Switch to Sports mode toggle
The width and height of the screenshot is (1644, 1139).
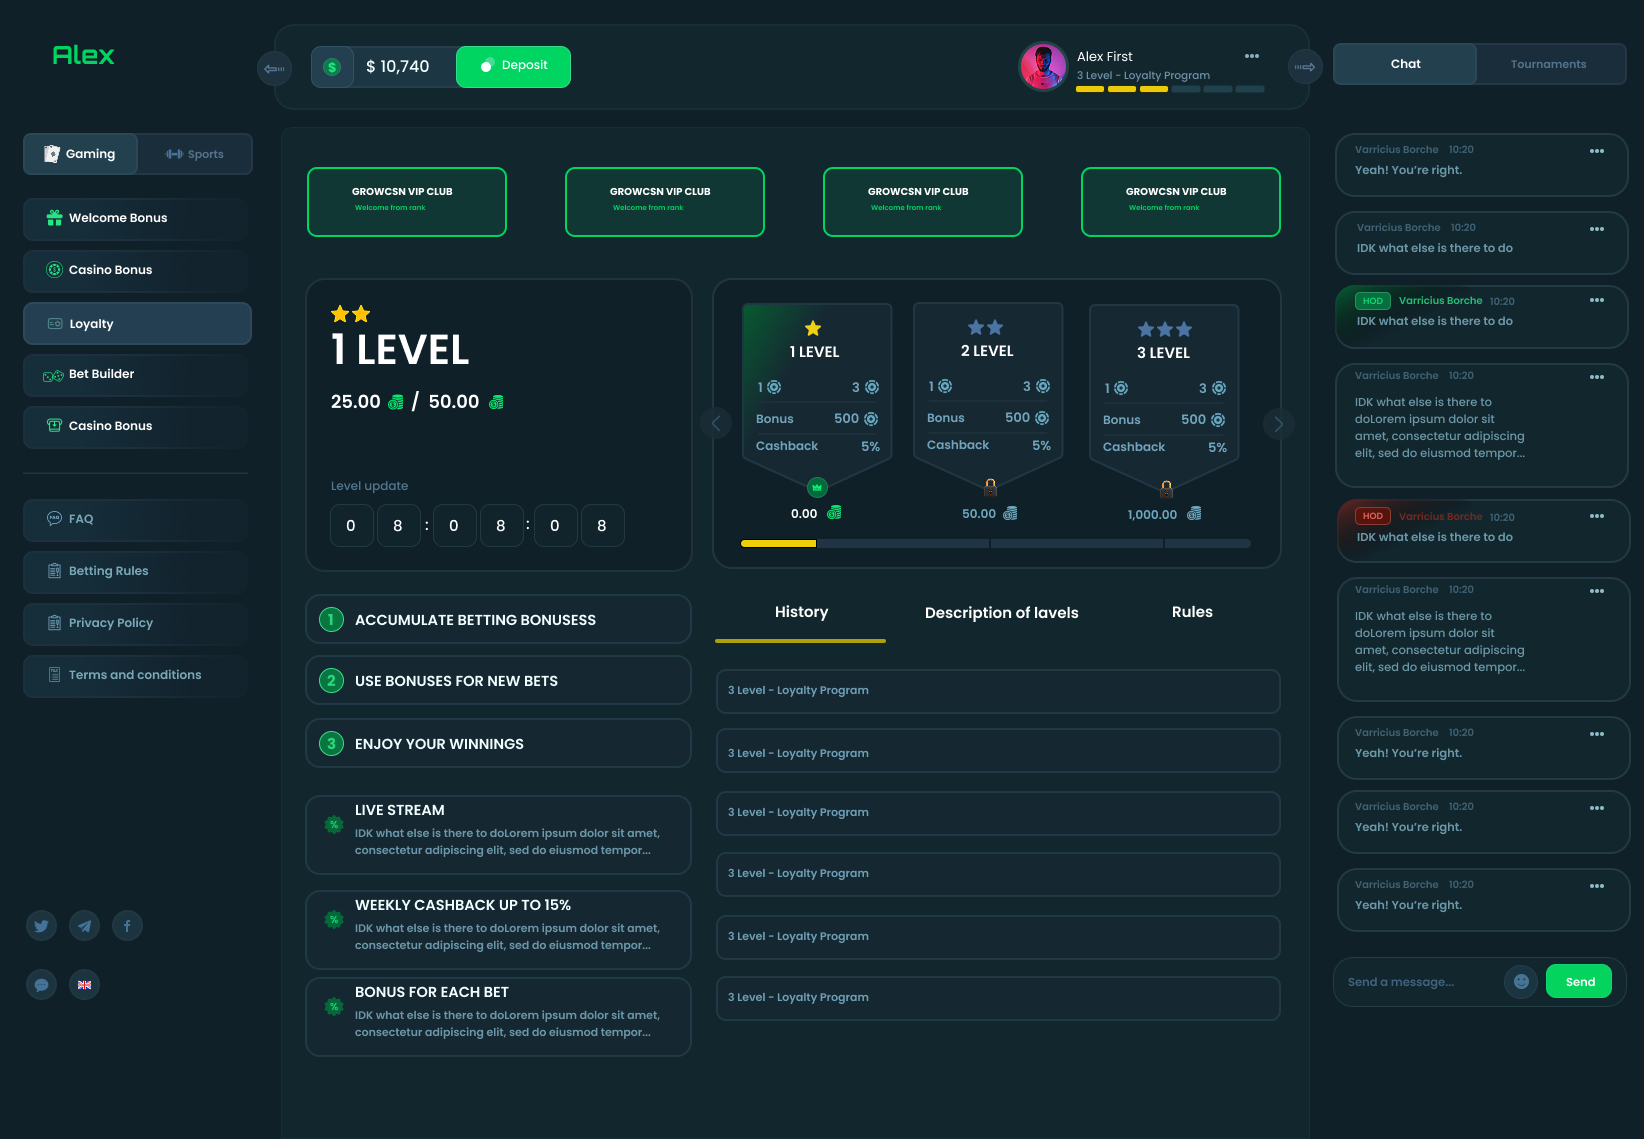(195, 154)
